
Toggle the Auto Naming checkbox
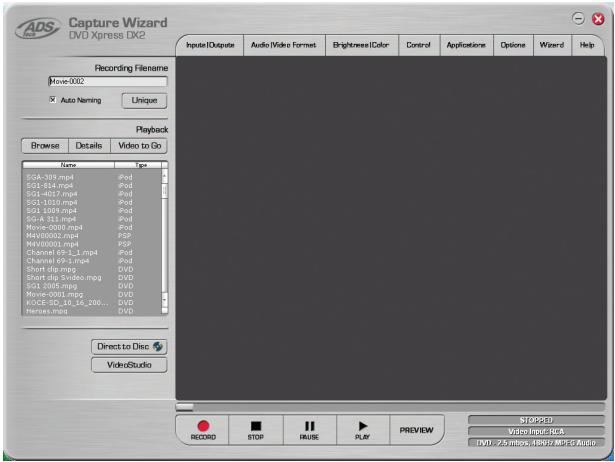pyautogui.click(x=53, y=100)
